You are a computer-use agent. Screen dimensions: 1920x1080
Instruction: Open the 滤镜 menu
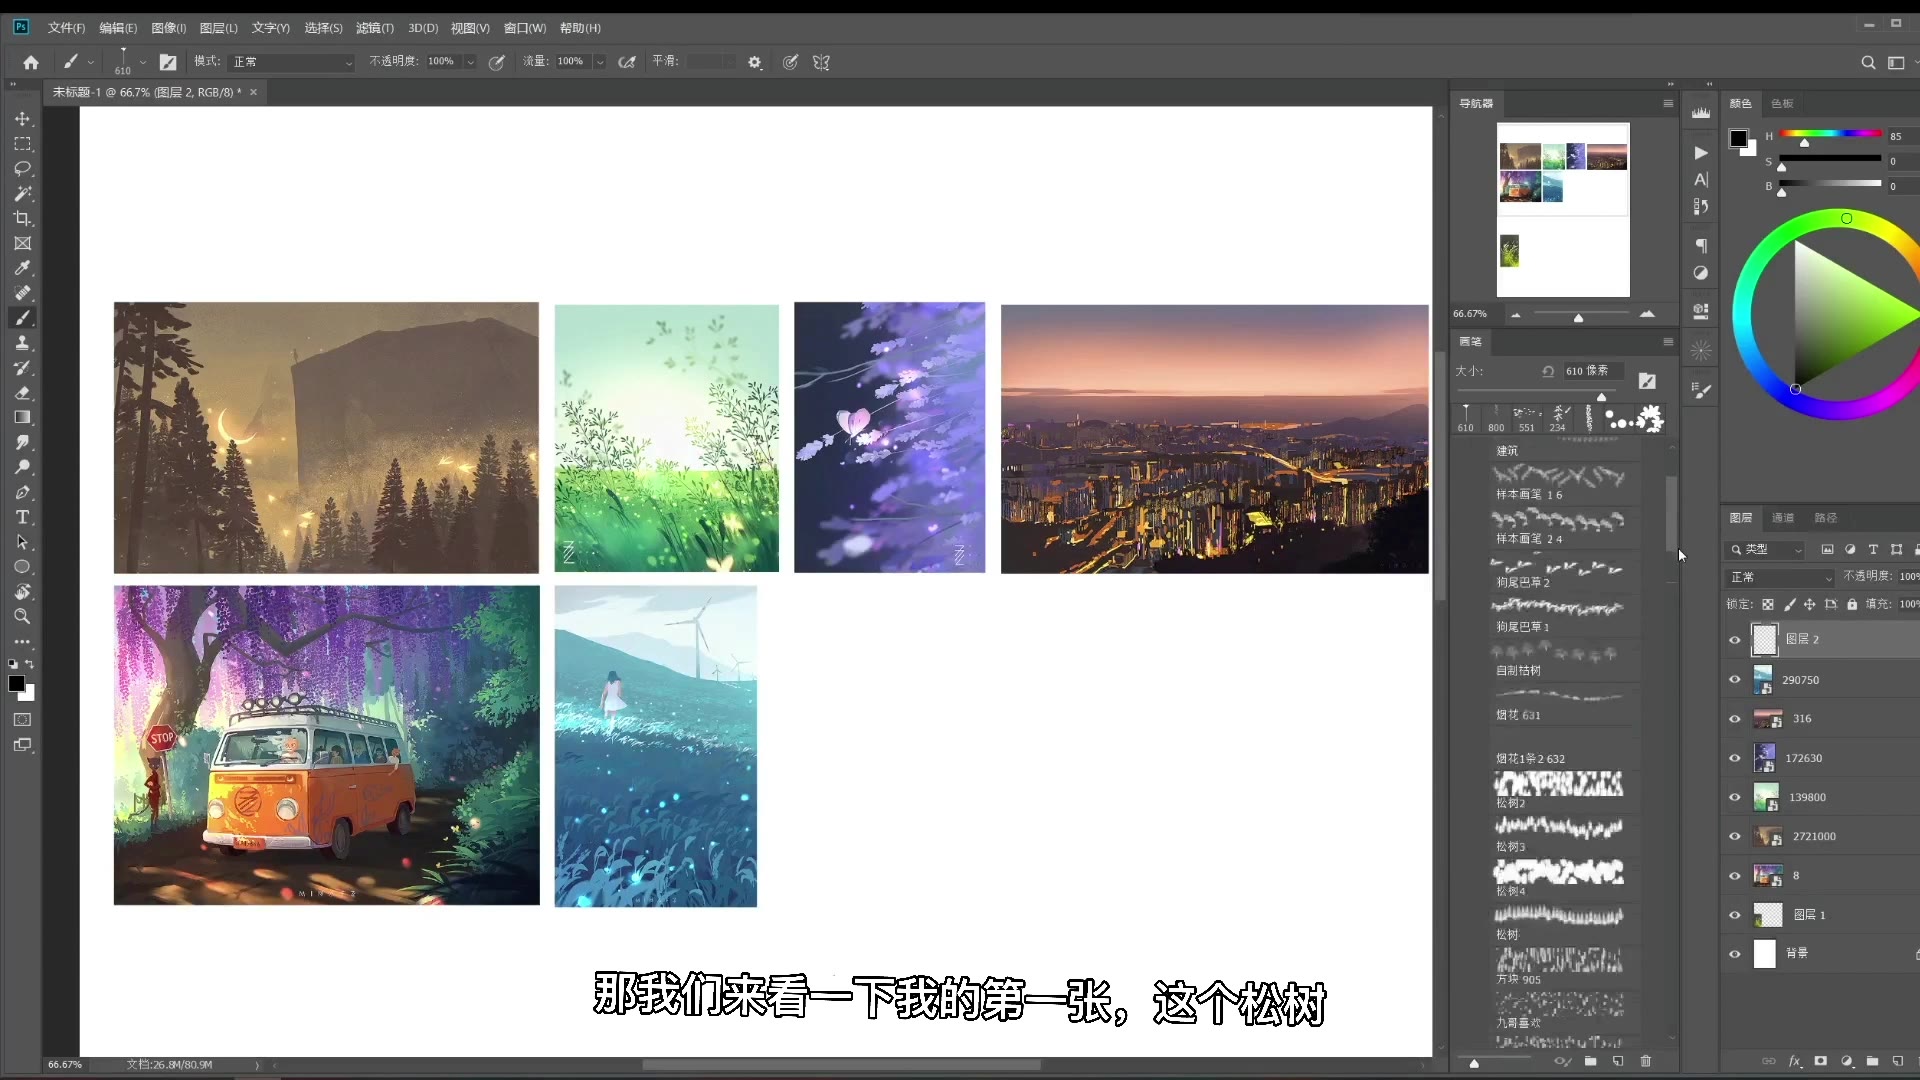click(x=374, y=28)
